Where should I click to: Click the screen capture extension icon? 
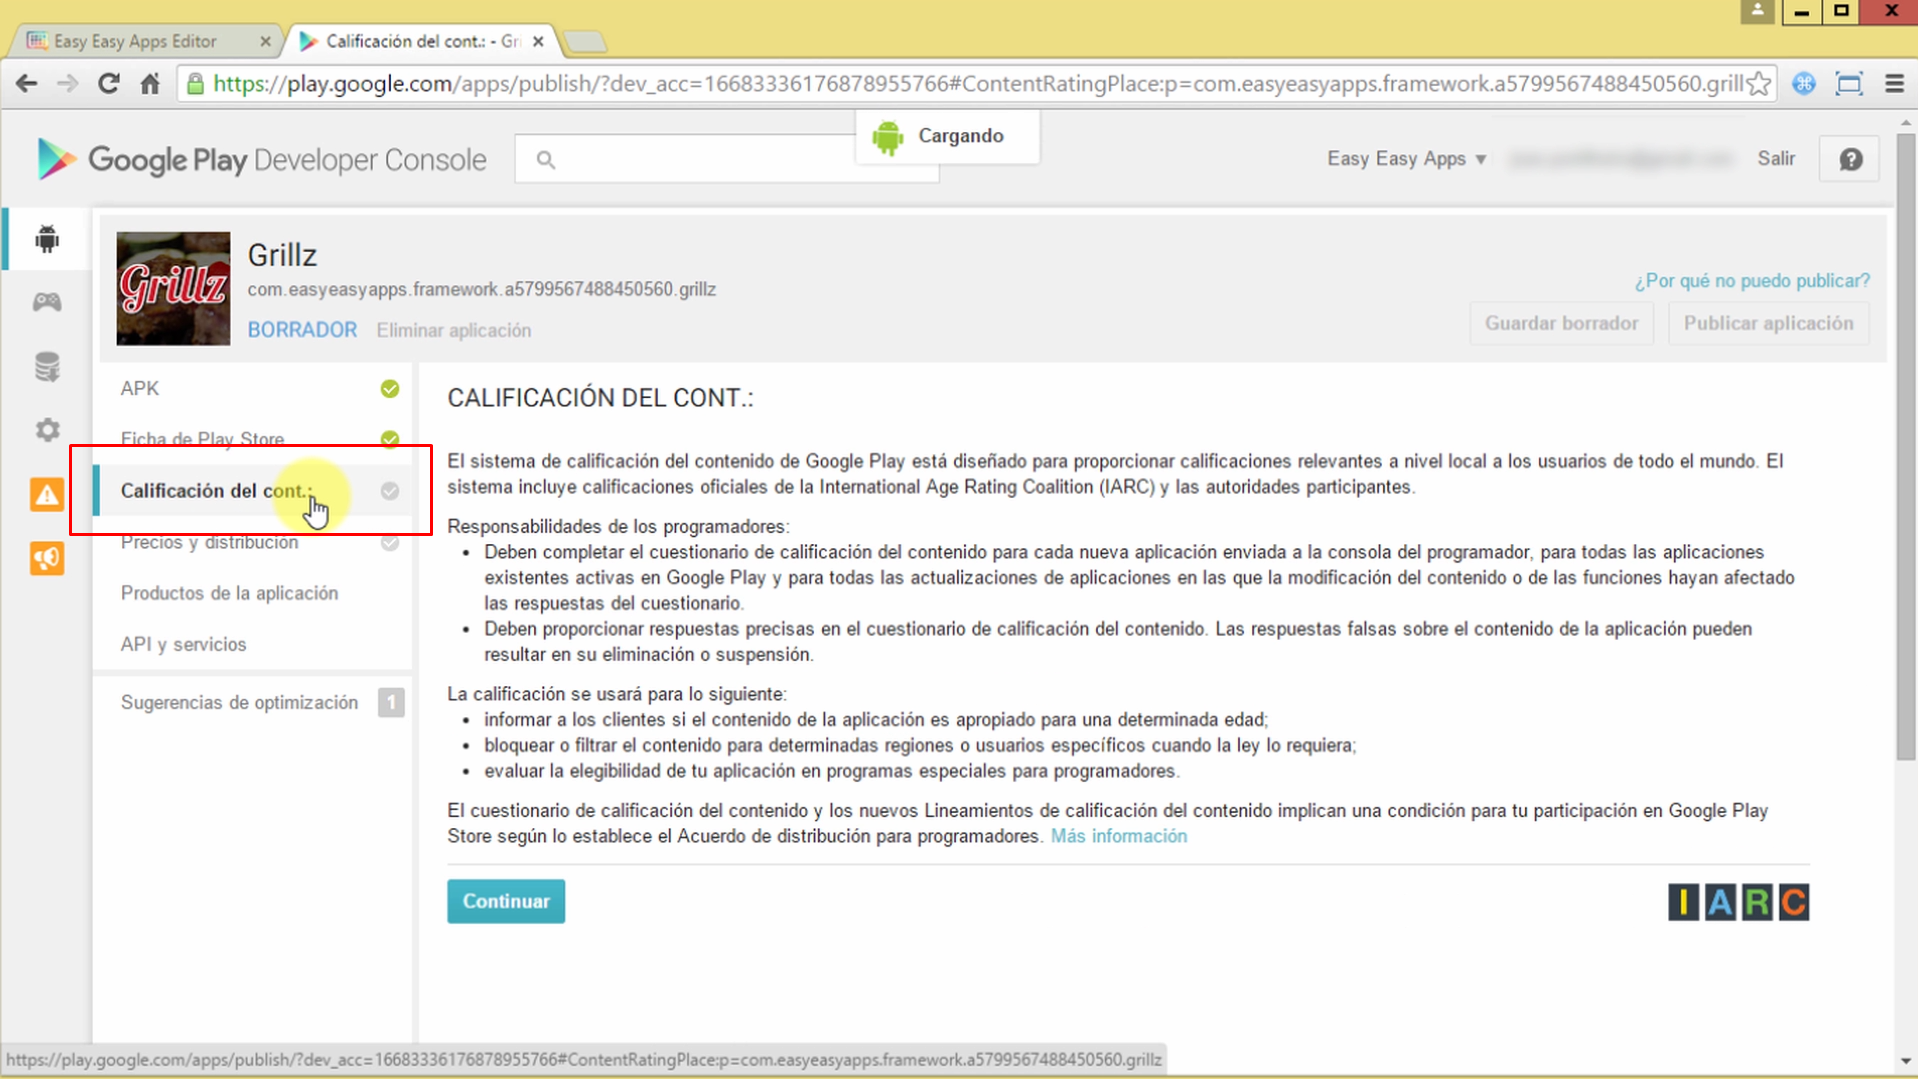1849,84
